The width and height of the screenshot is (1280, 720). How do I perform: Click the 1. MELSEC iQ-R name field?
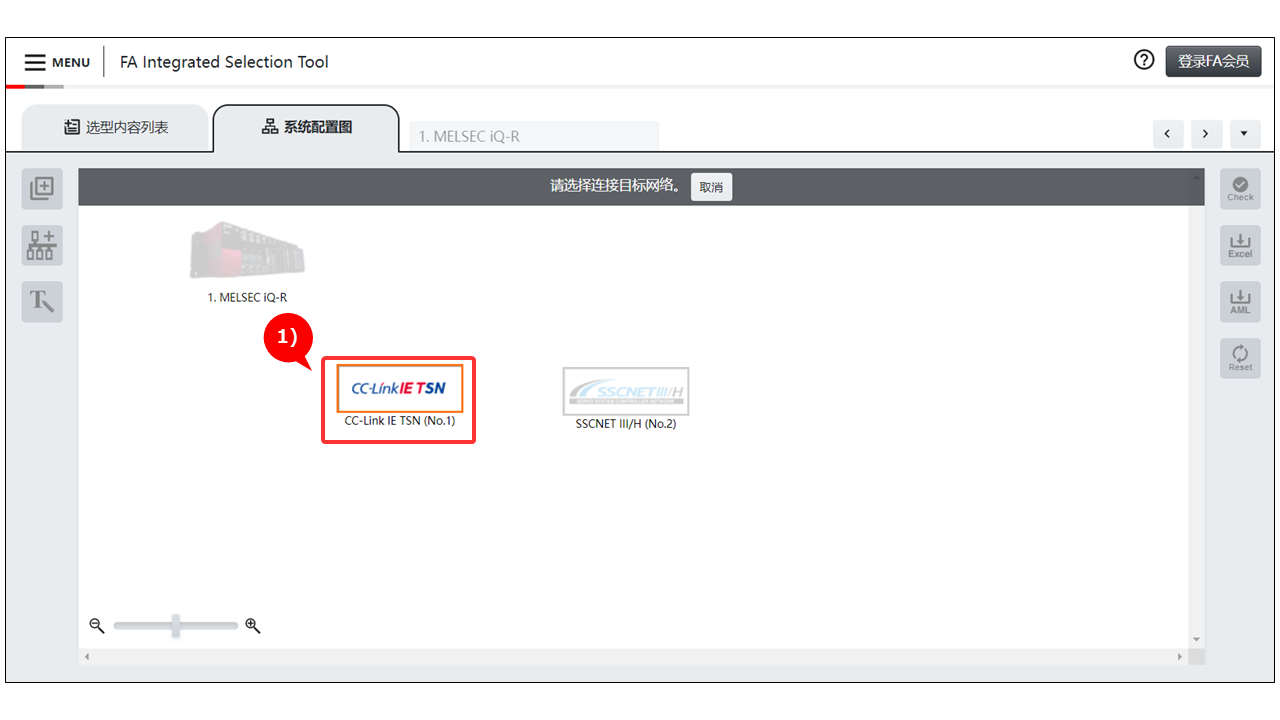pyautogui.click(x=533, y=136)
